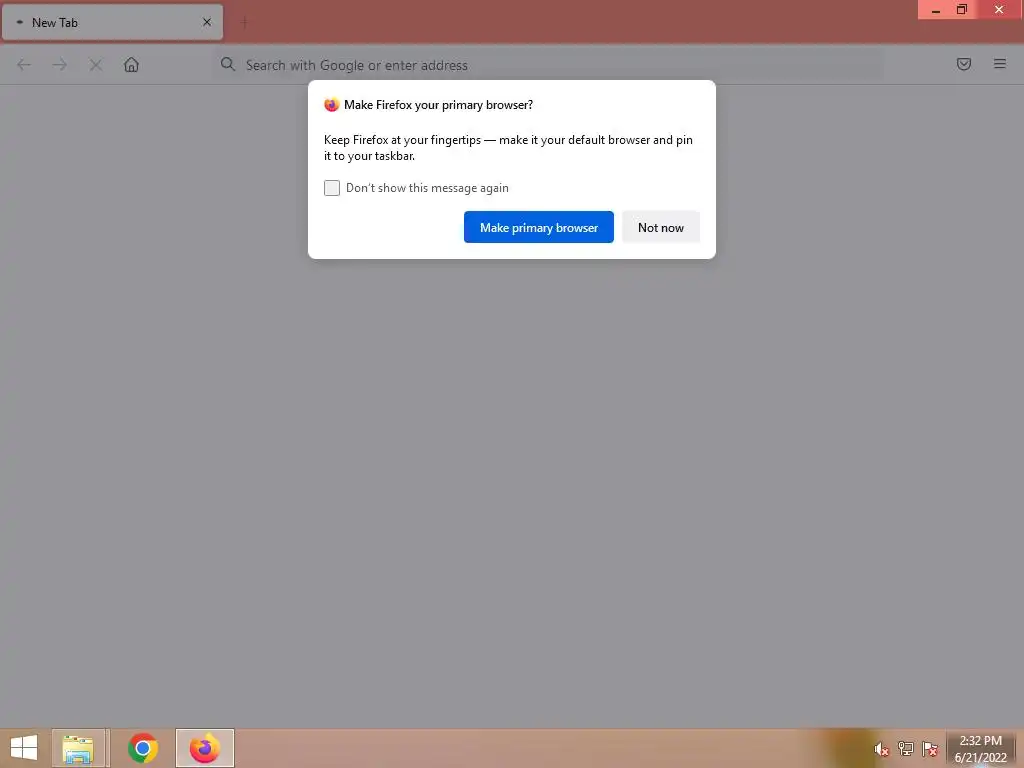This screenshot has height=768, width=1024.
Task: Close the Firefox window
Action: click(x=999, y=10)
